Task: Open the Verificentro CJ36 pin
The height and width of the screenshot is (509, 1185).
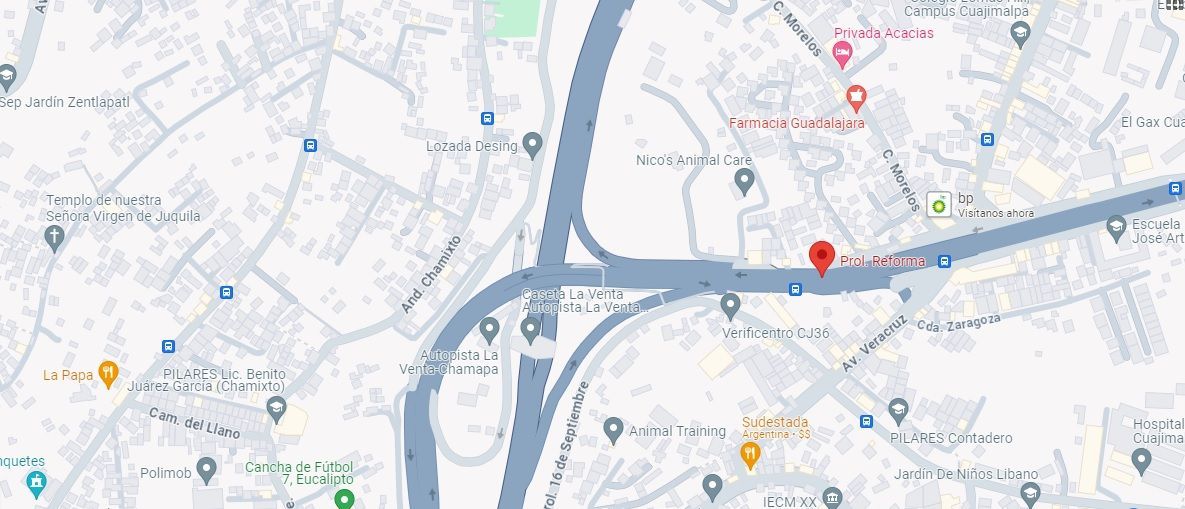Action: (729, 306)
